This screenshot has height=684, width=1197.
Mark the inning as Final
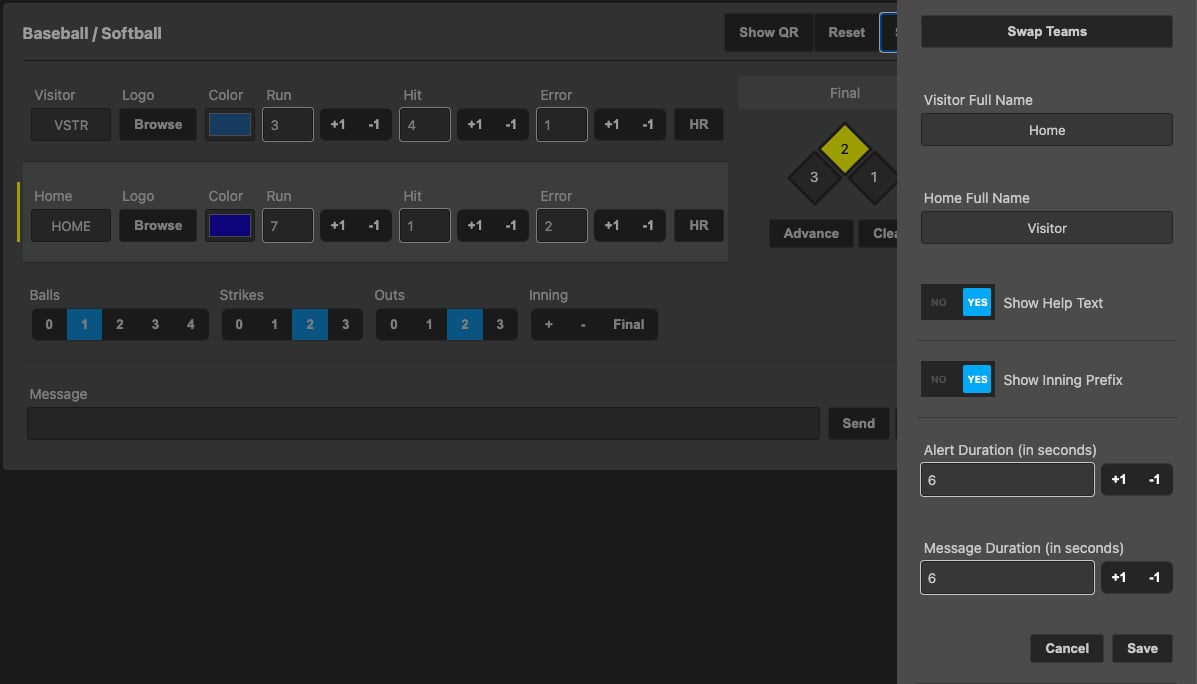tap(628, 324)
